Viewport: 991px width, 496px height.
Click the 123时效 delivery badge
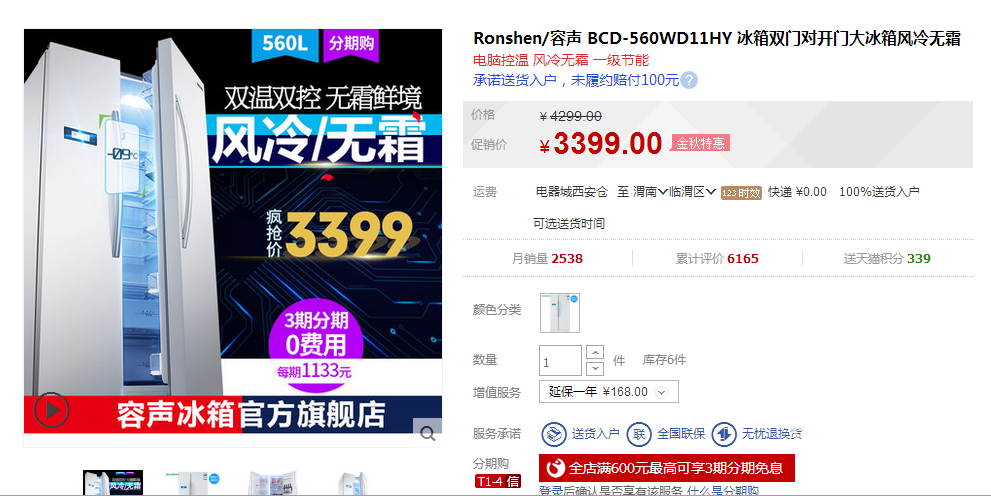point(741,193)
